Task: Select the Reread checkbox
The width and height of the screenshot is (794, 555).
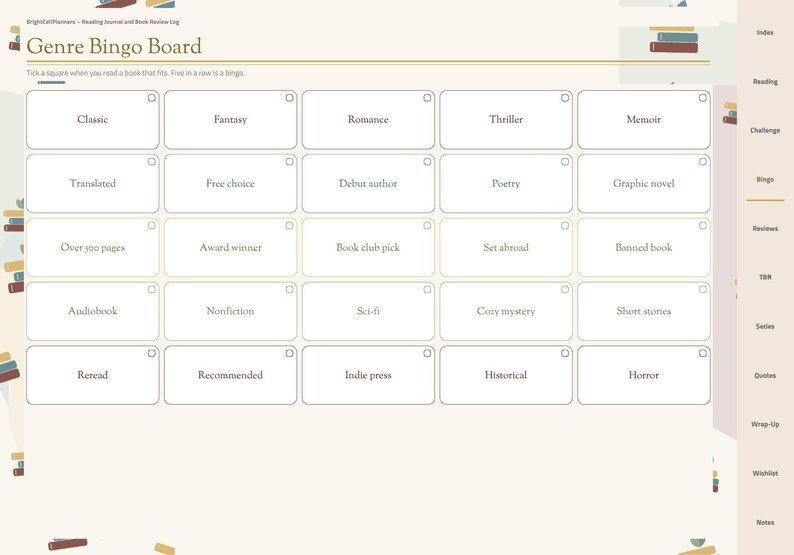Action: [151, 353]
